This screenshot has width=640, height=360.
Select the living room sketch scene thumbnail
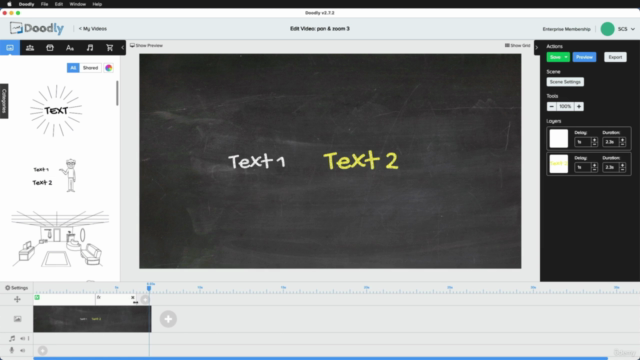pos(60,239)
